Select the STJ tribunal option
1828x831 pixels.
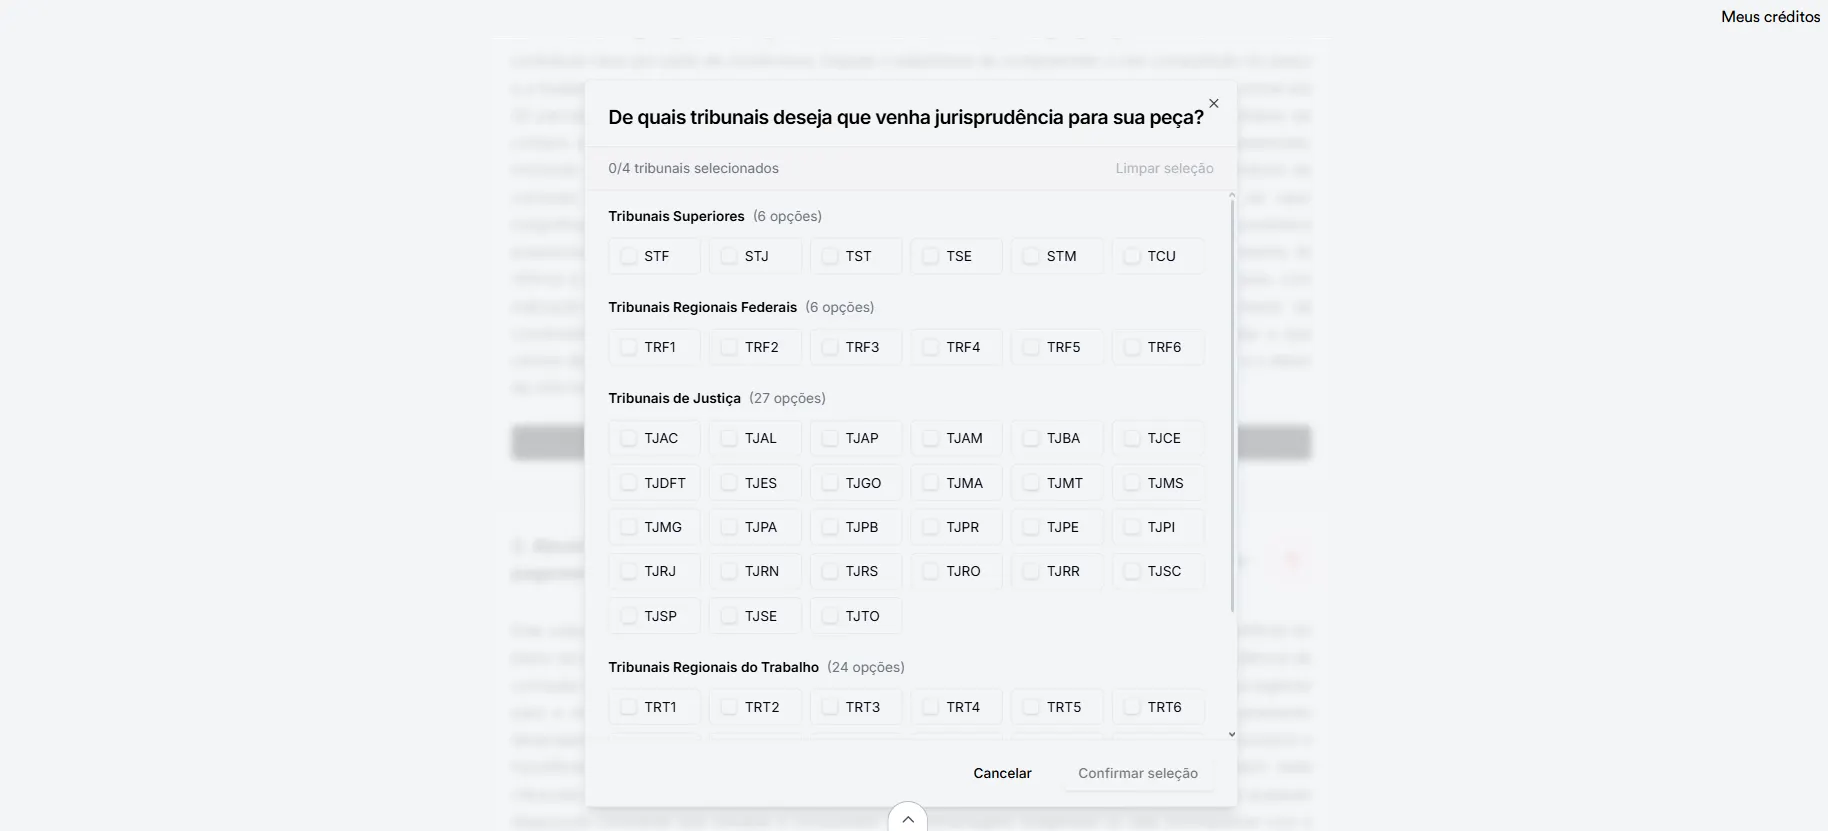coord(729,256)
